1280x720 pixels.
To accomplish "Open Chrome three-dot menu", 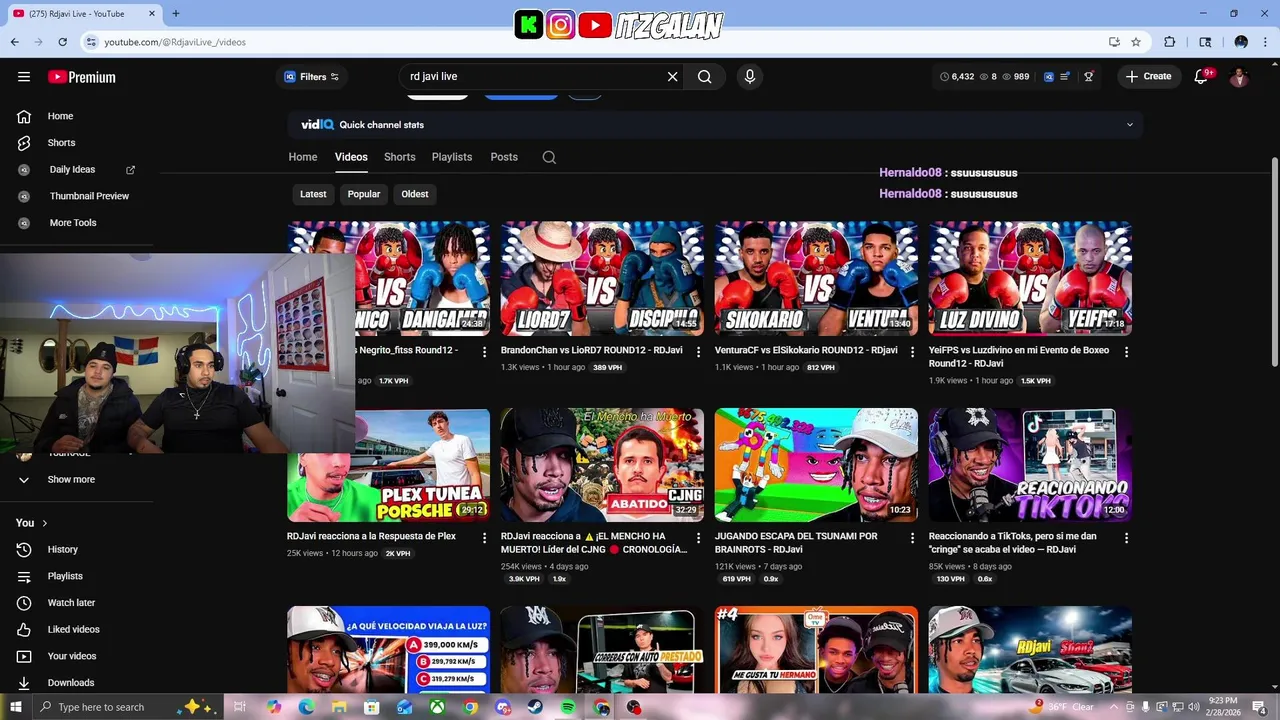I will [x=1266, y=42].
